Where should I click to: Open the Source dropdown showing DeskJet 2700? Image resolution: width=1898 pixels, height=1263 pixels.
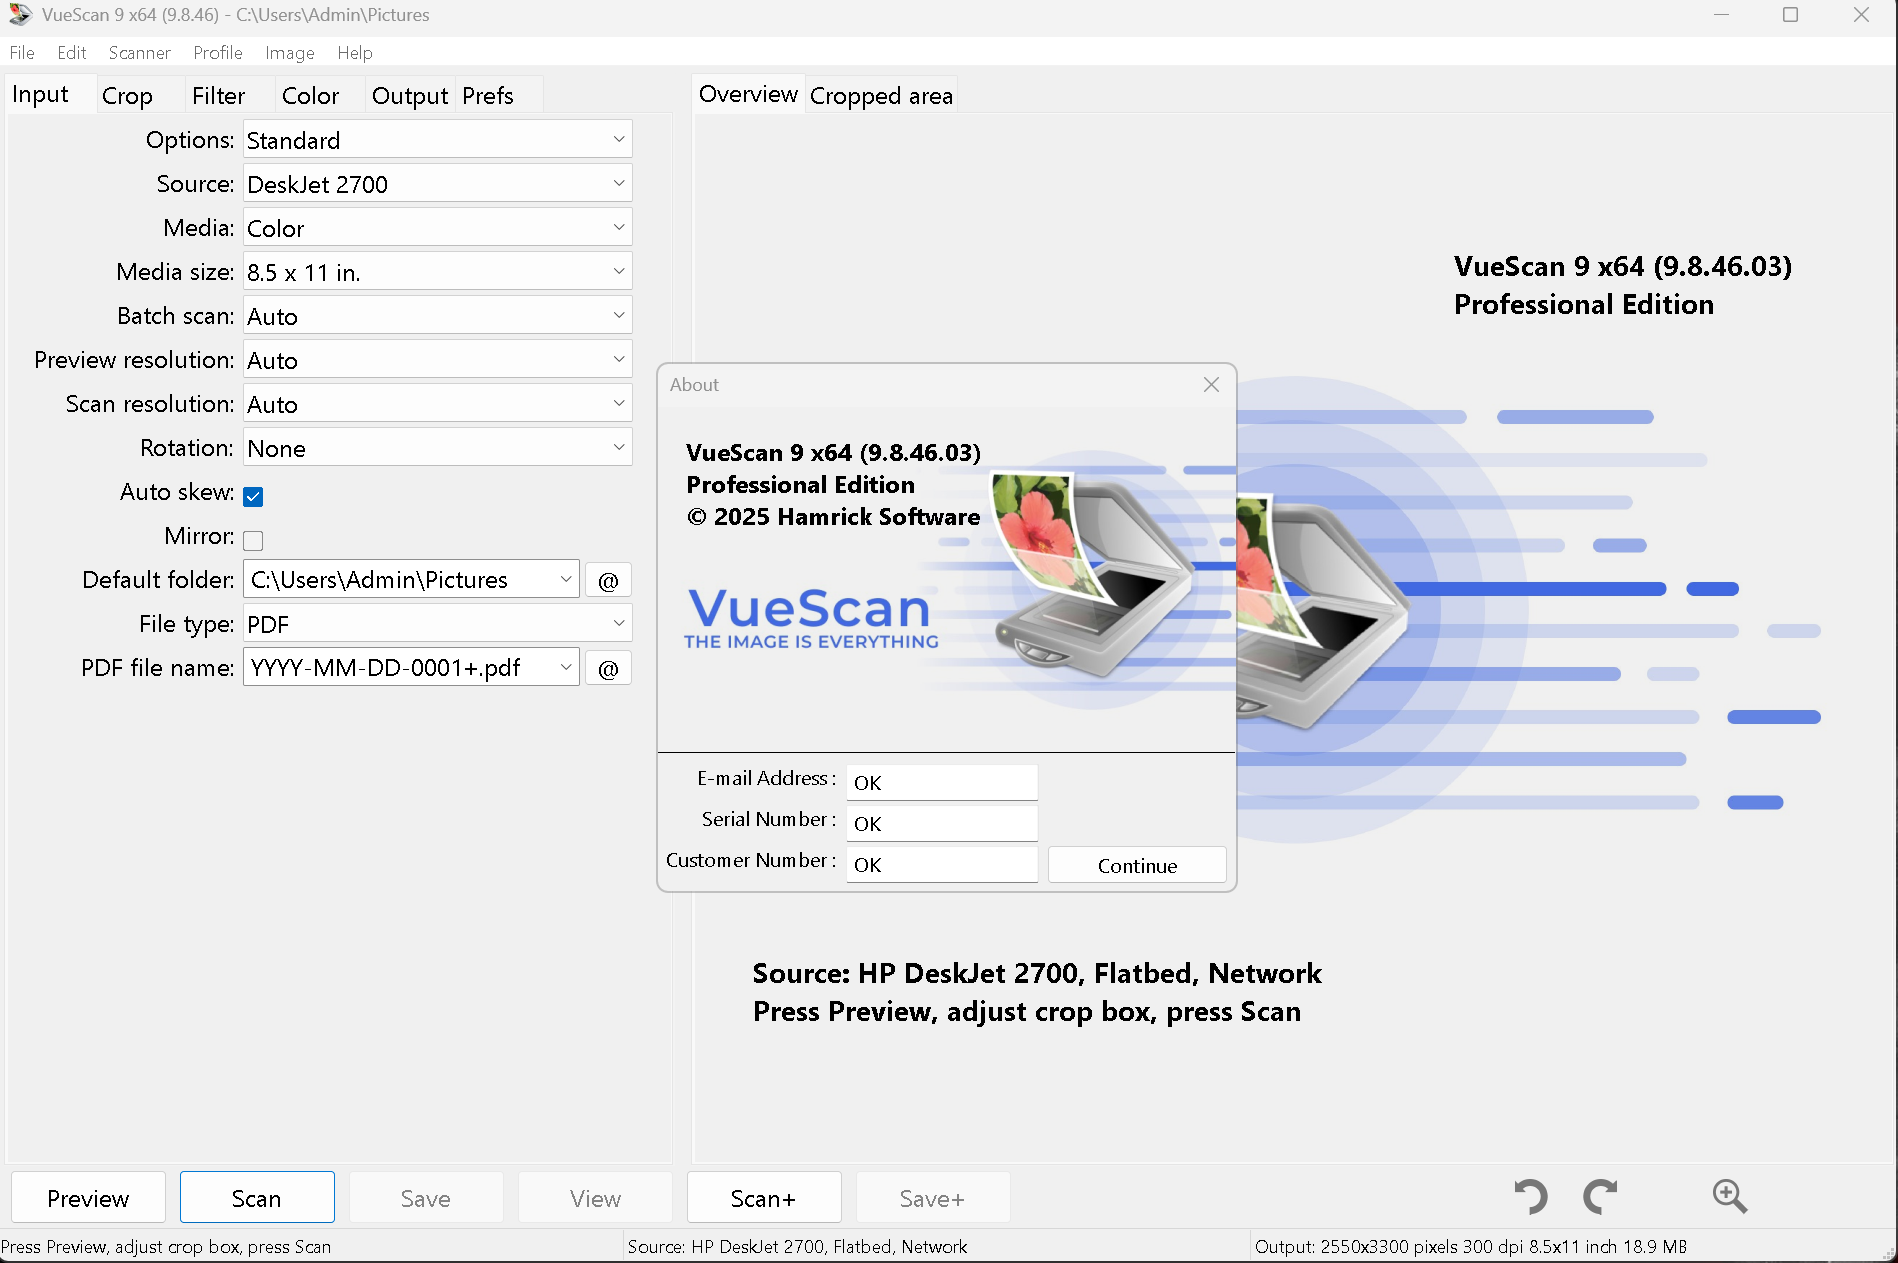click(437, 184)
